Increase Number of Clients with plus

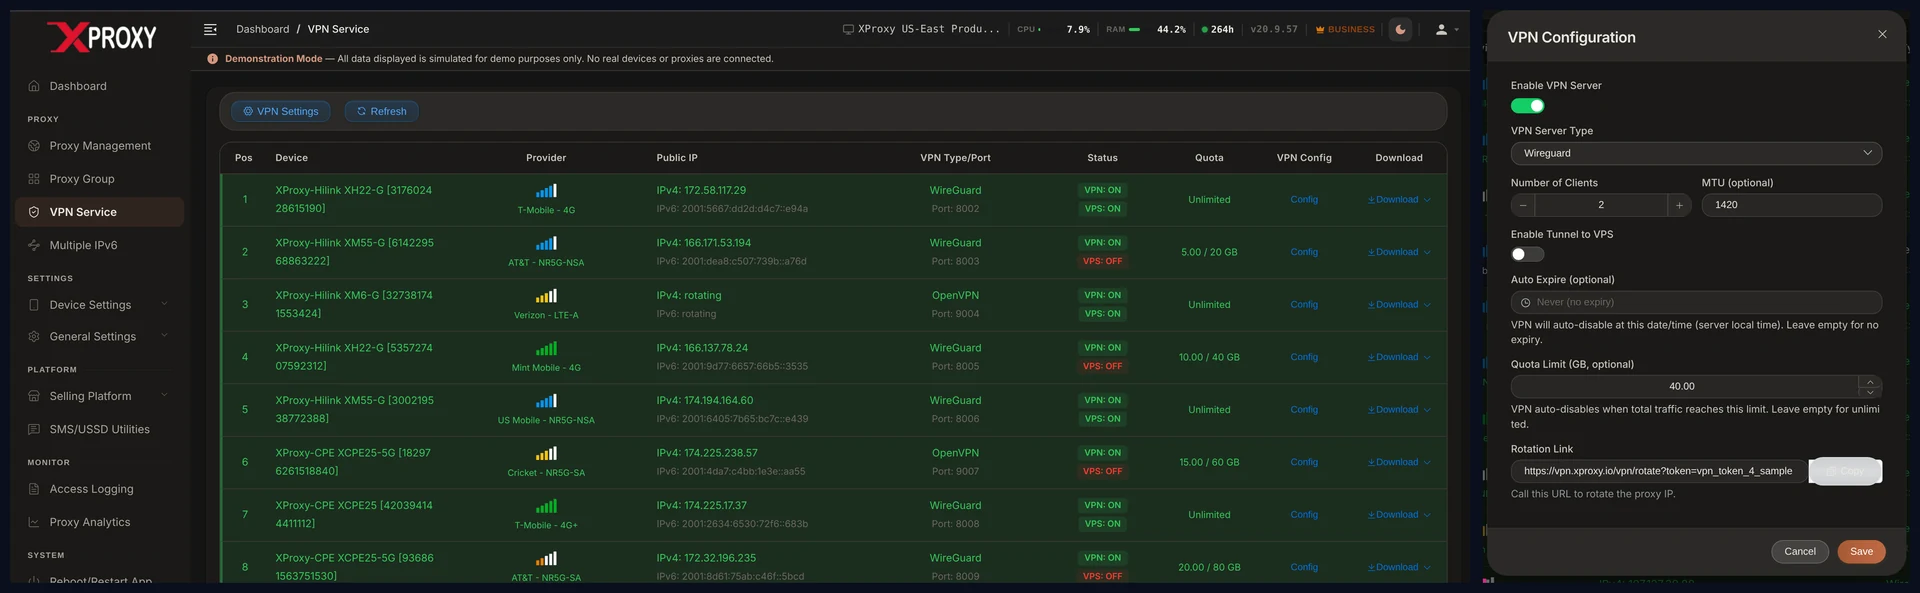[1679, 205]
